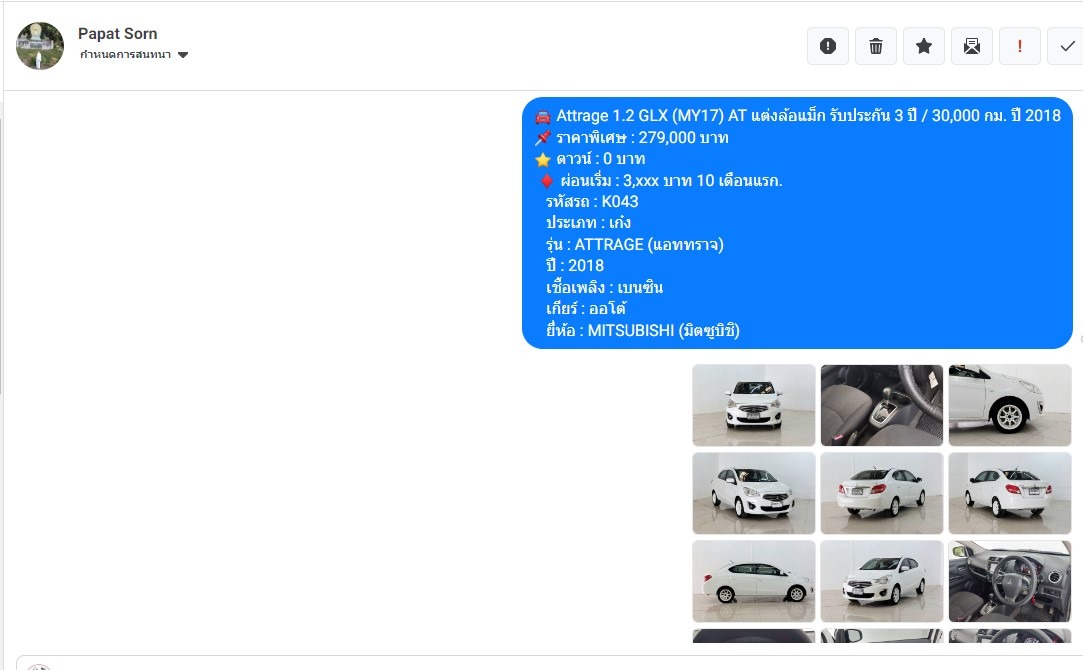Mark conversation as spam with circled exclamation icon
1083x670 pixels.
827,46
